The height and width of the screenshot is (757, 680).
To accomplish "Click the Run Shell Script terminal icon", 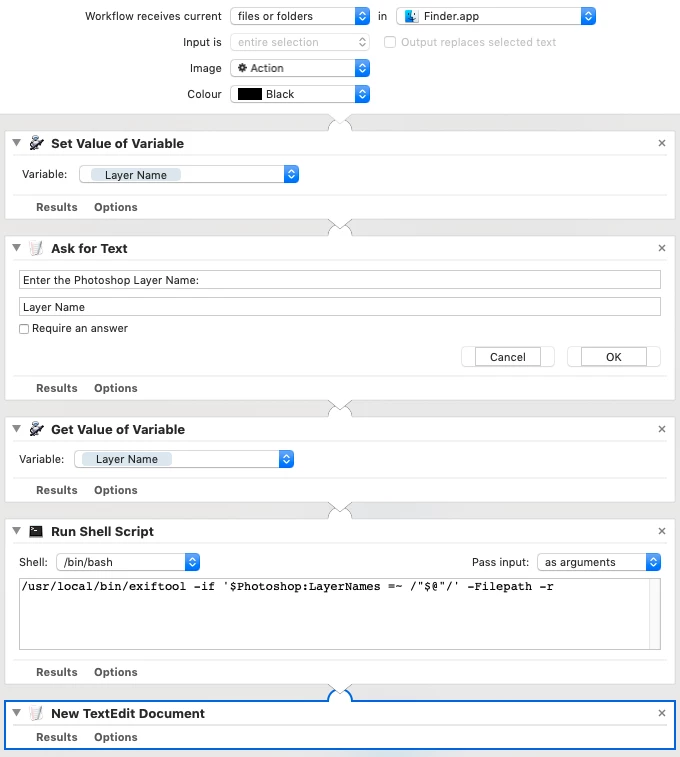I will [x=36, y=531].
